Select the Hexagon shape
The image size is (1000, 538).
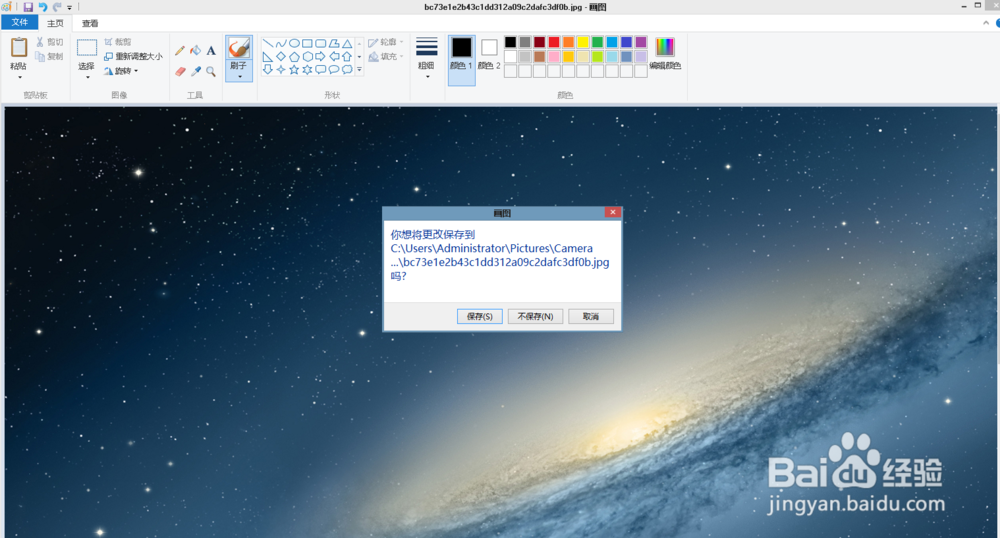(x=307, y=57)
